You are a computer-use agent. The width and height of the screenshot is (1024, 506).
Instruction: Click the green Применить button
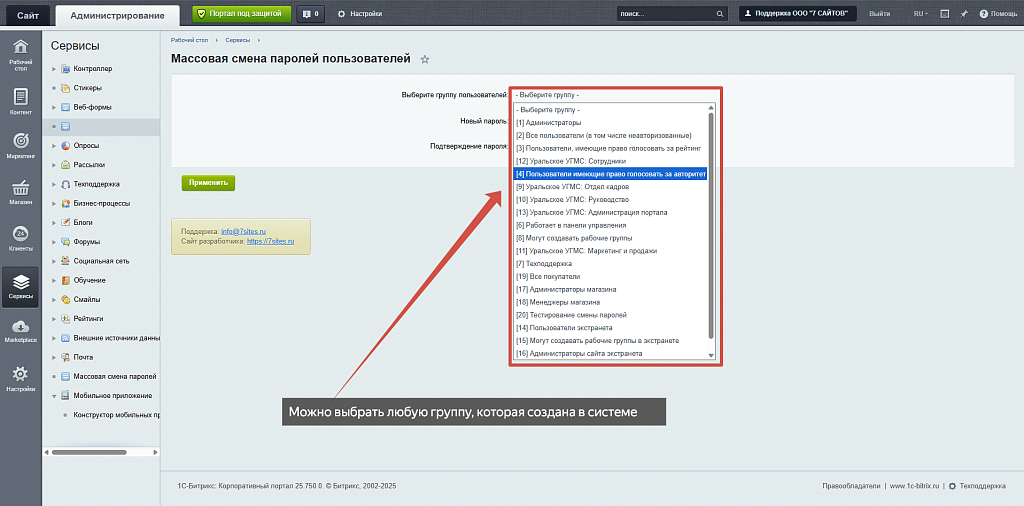tap(208, 183)
